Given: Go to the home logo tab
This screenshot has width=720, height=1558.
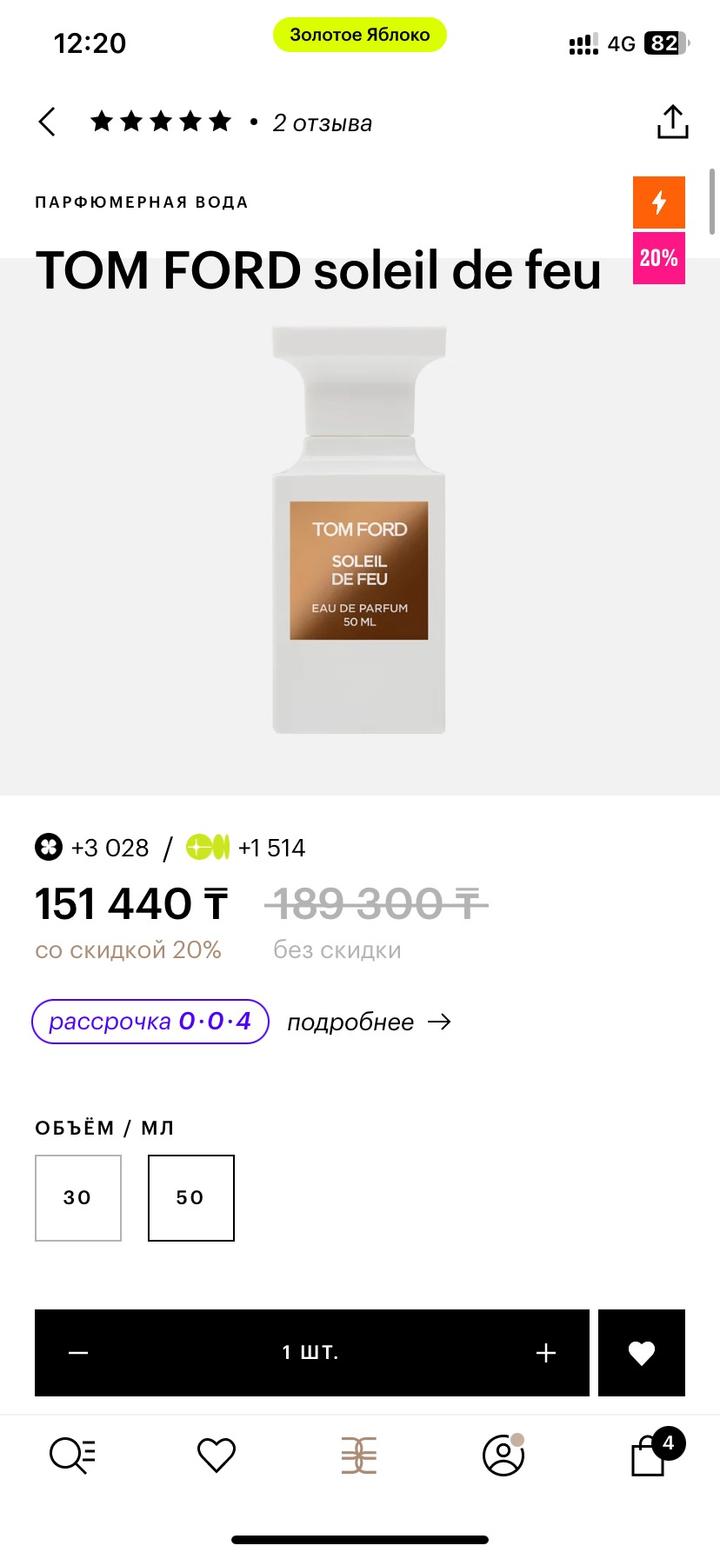Looking at the screenshot, I should point(359,1455).
